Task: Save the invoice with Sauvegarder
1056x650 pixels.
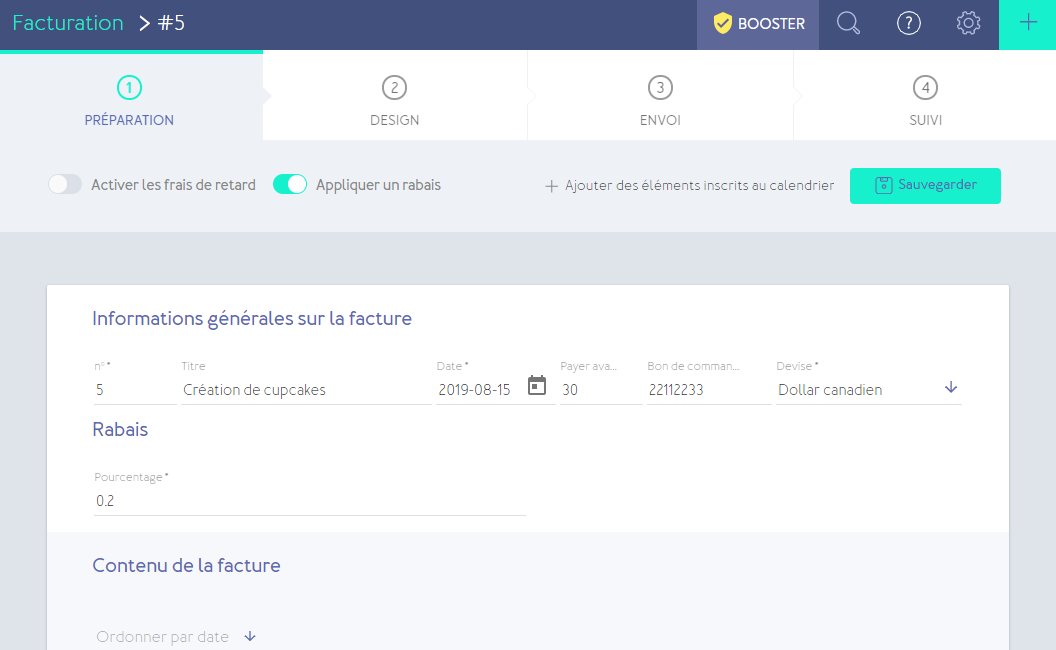Action: pos(925,185)
